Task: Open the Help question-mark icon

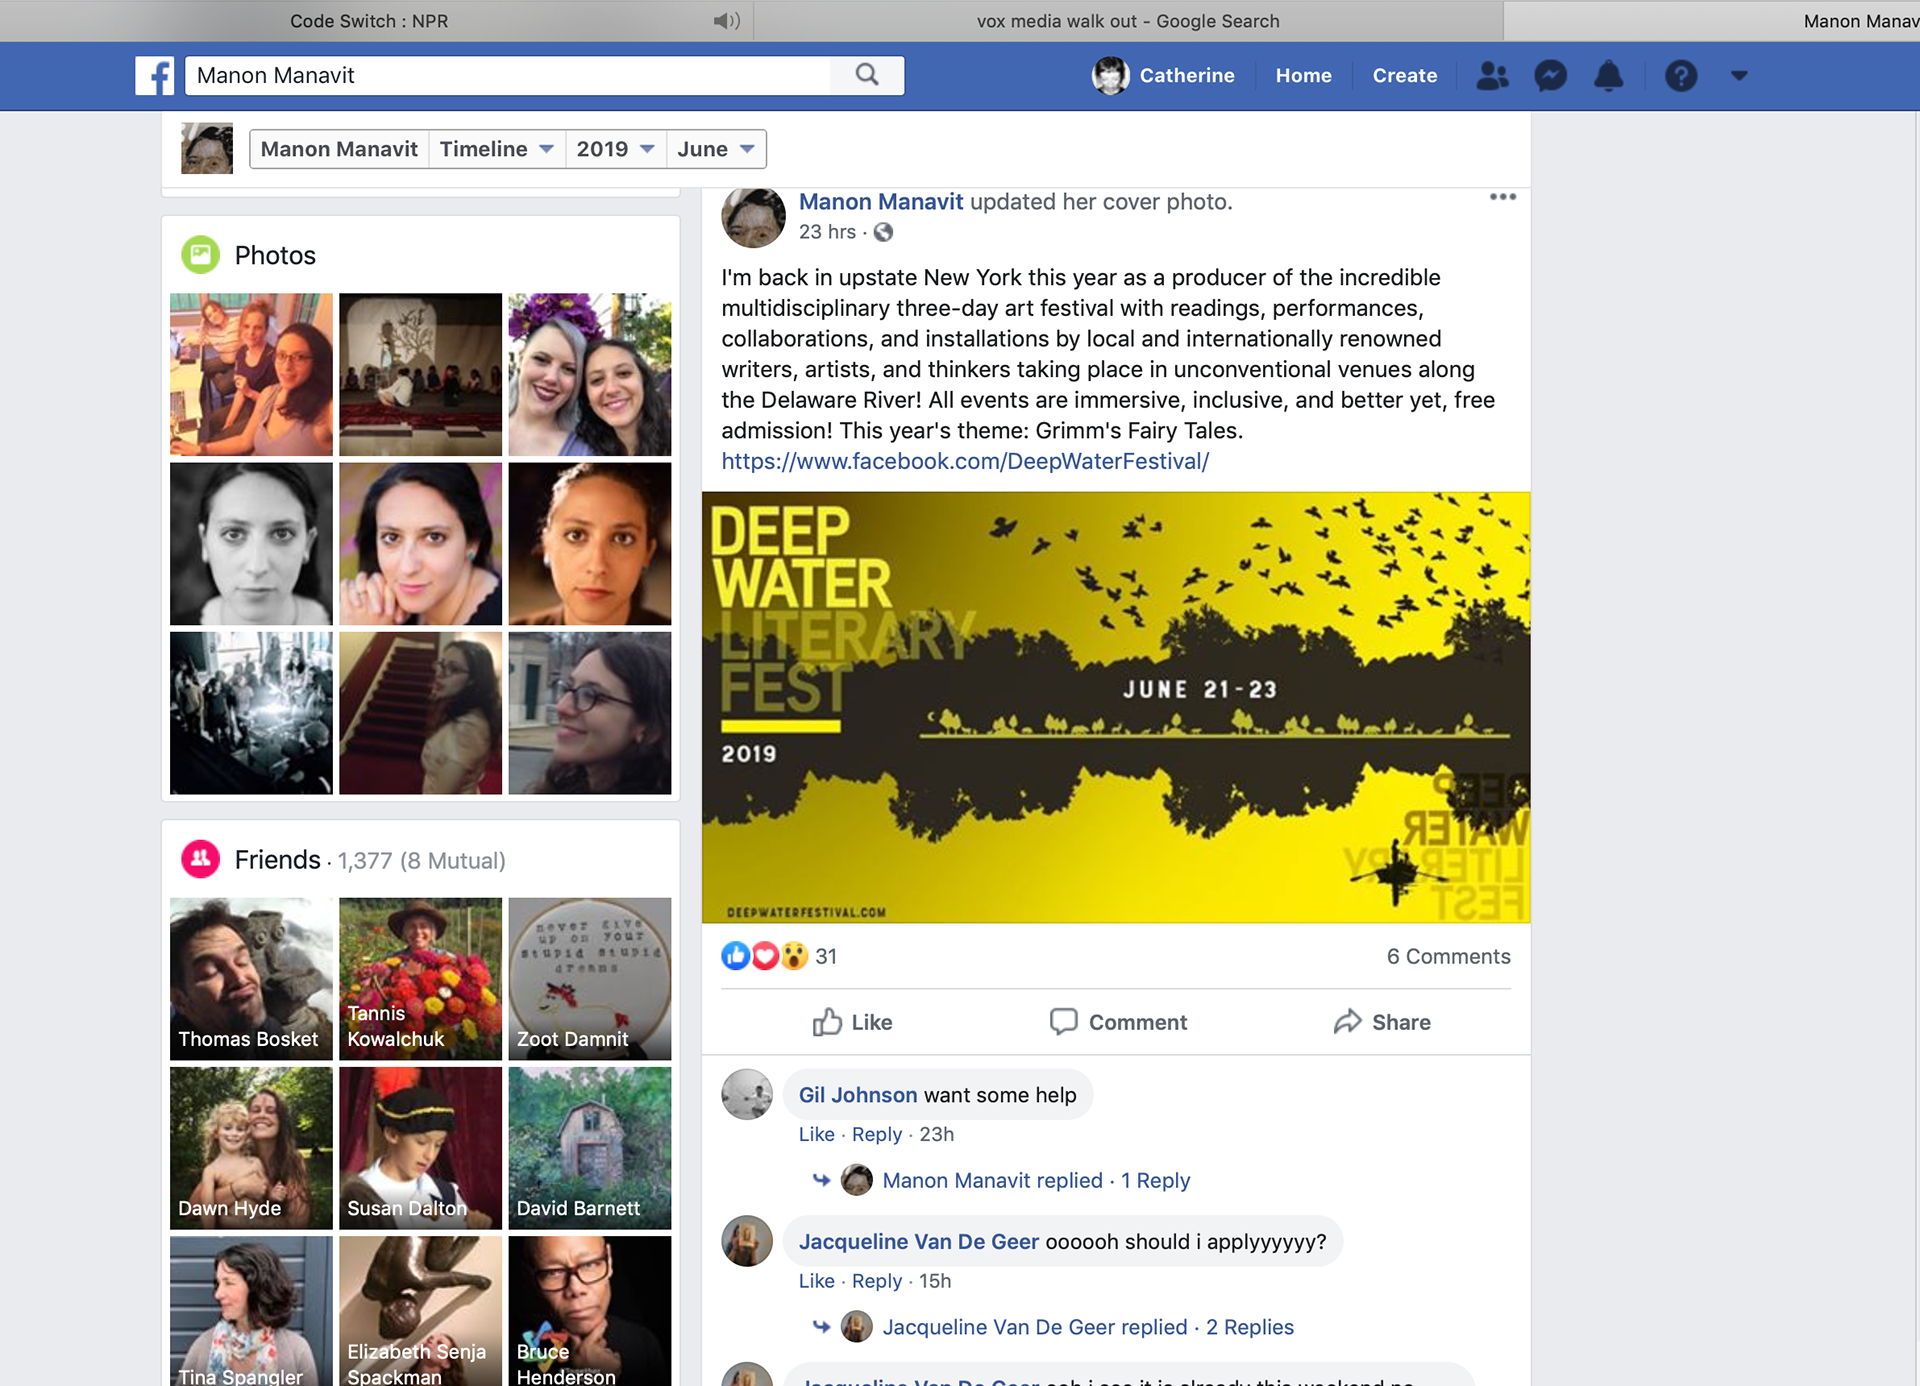Action: [x=1680, y=76]
